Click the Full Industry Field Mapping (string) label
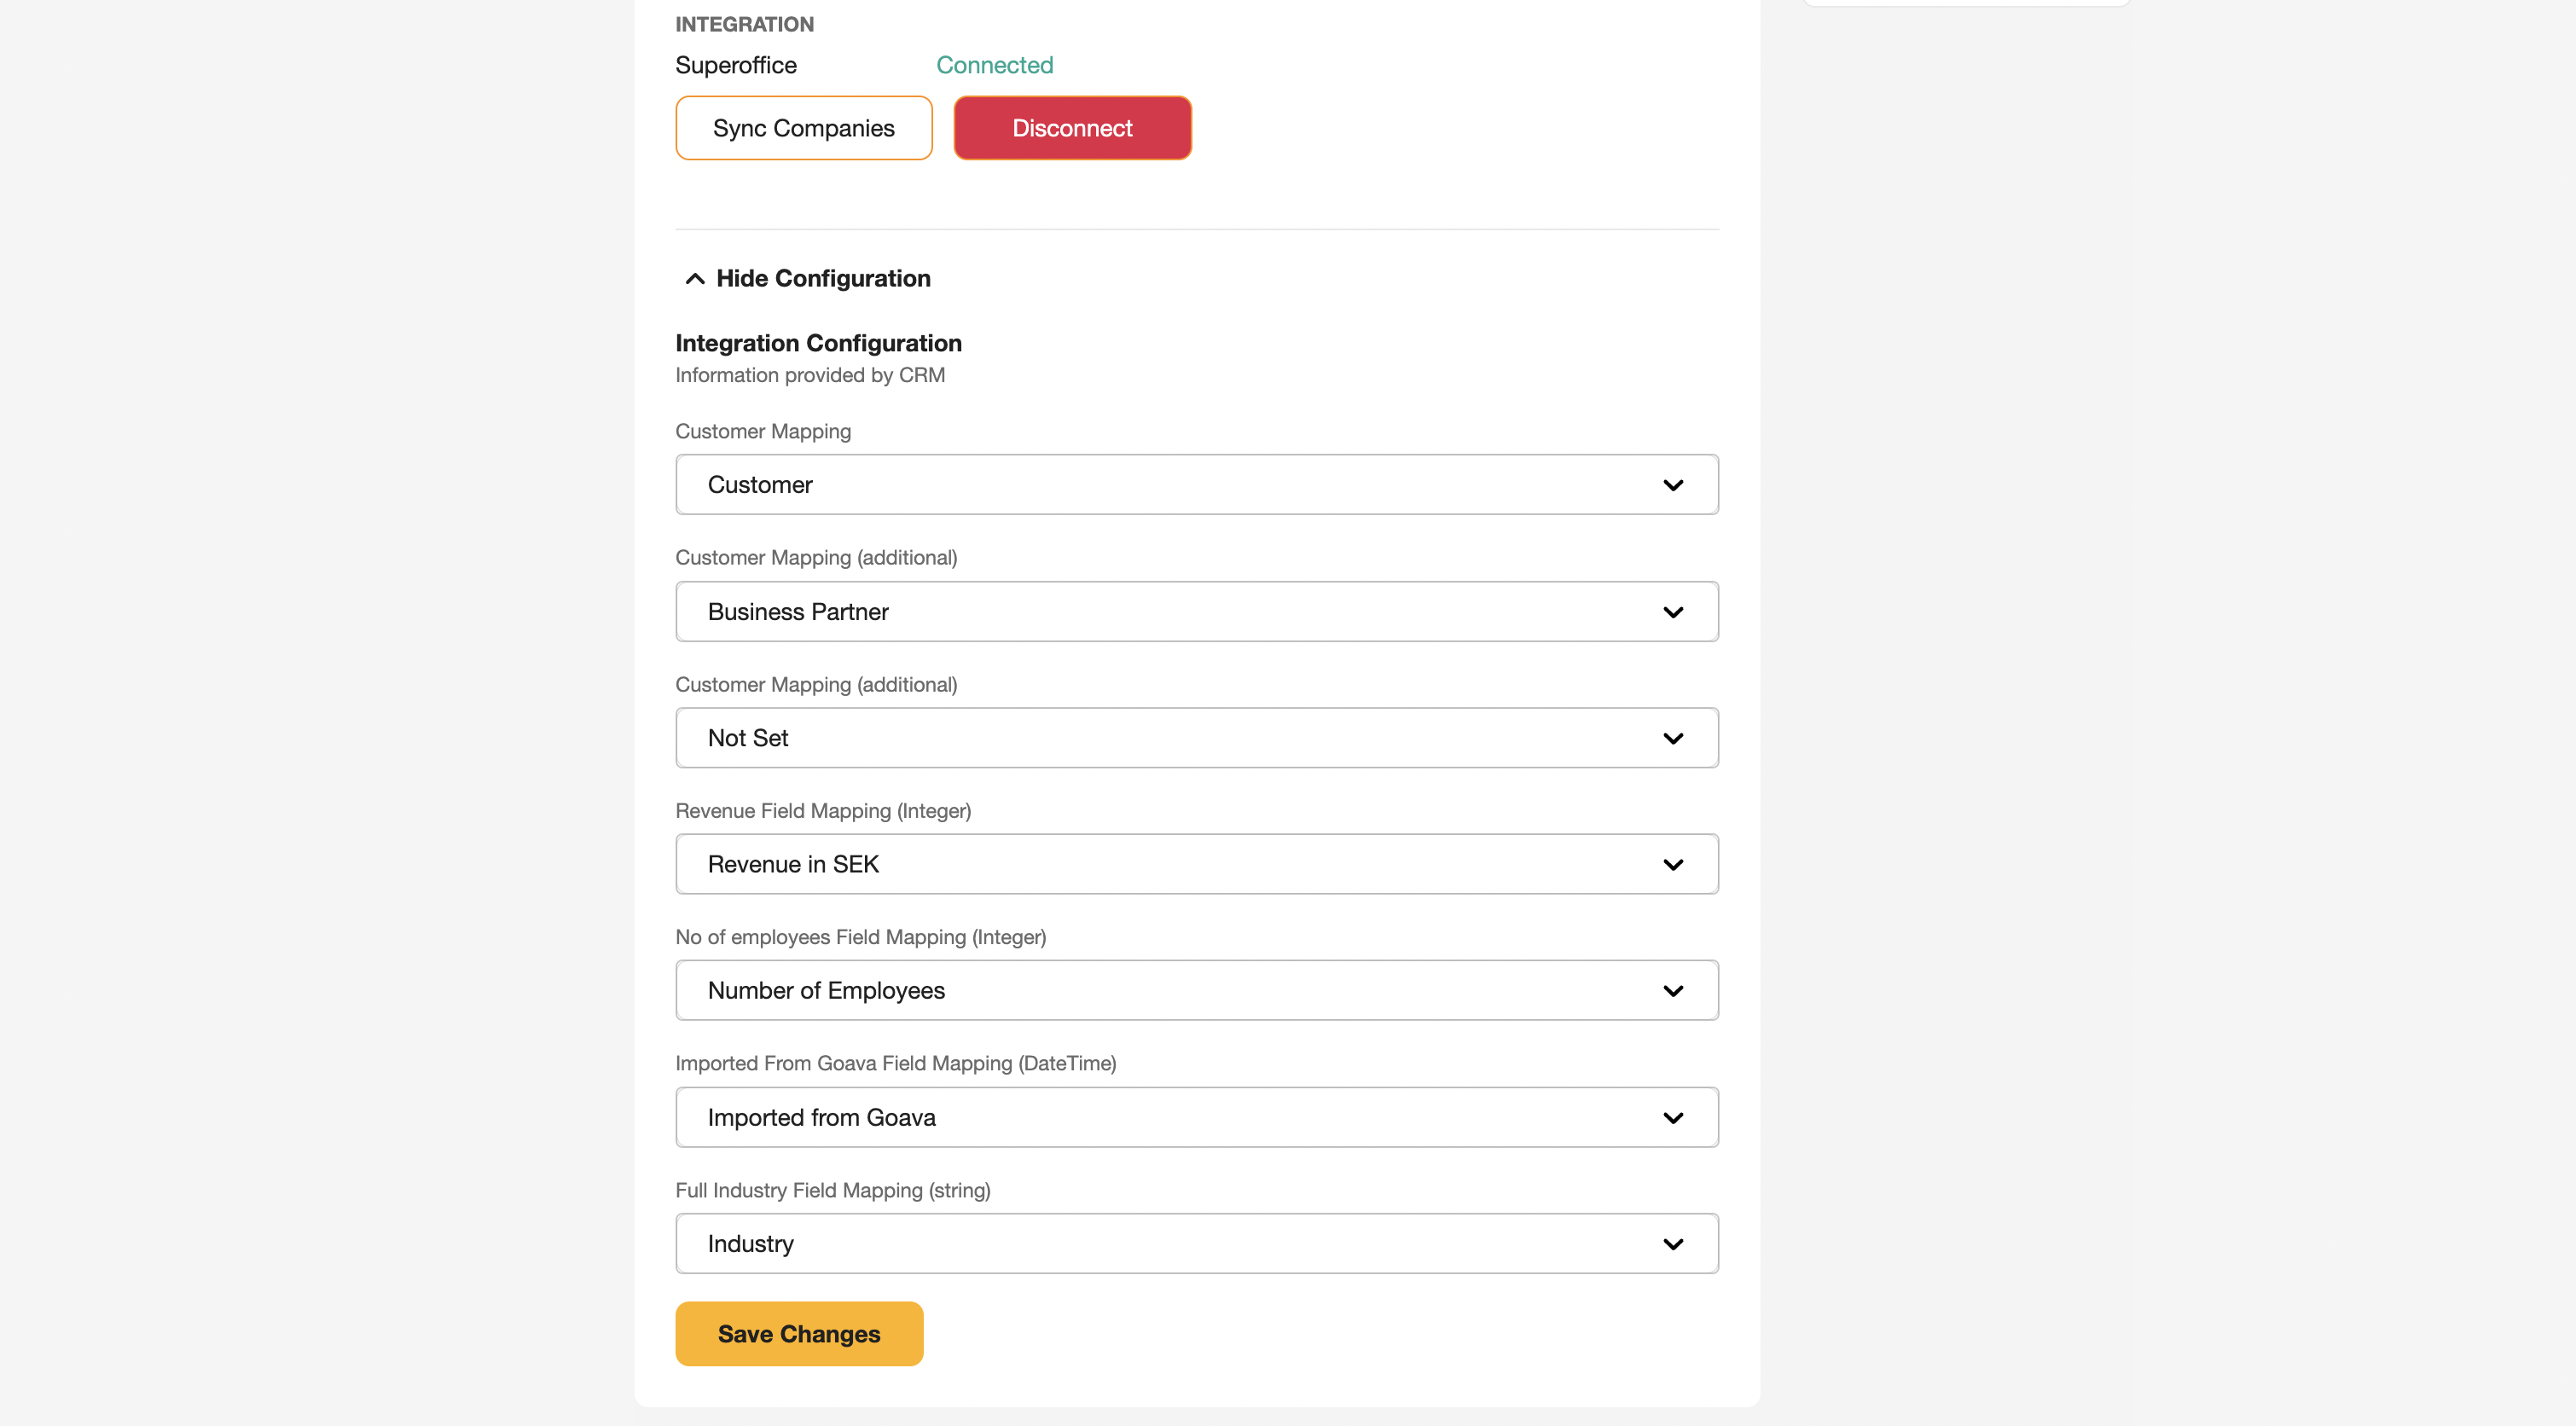Image resolution: width=2576 pixels, height=1426 pixels. pyautogui.click(x=833, y=1190)
